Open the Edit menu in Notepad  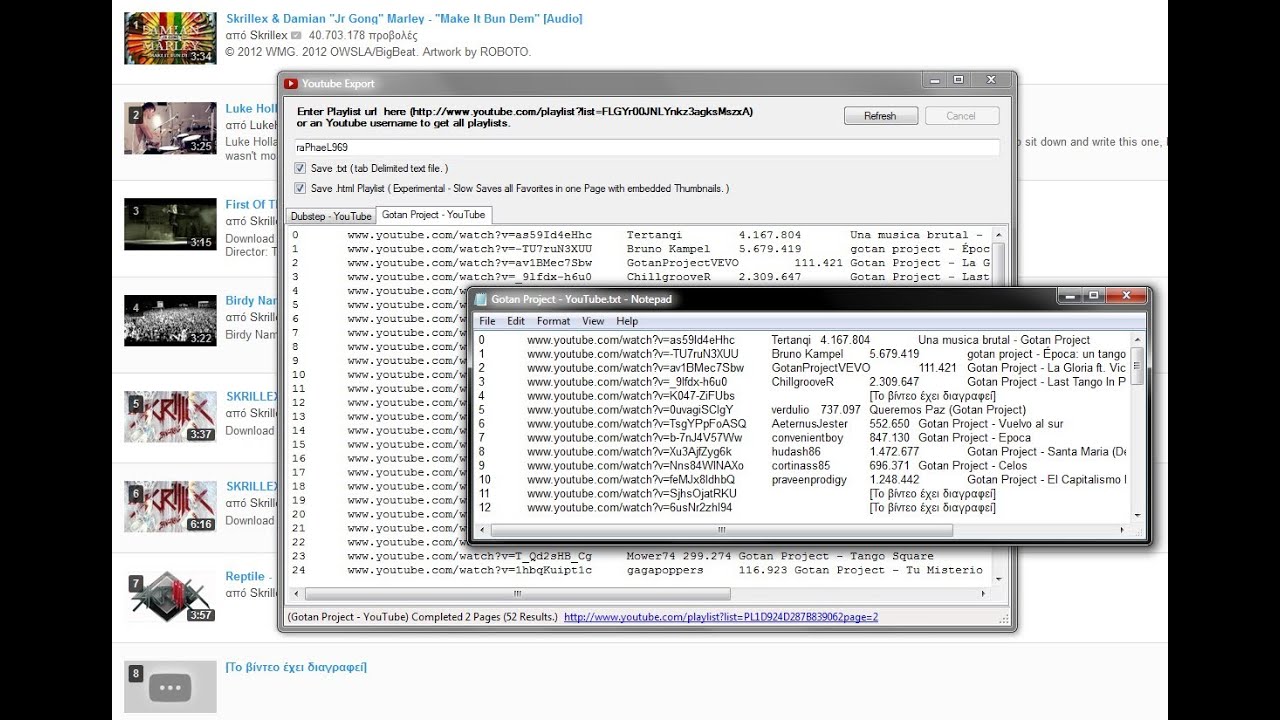(516, 321)
